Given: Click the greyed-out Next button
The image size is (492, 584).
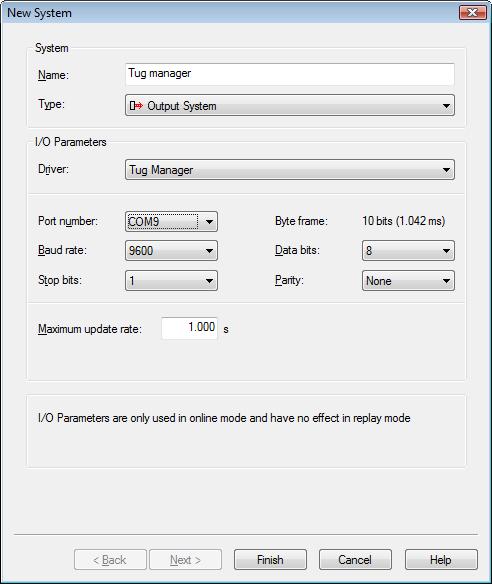Looking at the screenshot, I should coord(185,559).
